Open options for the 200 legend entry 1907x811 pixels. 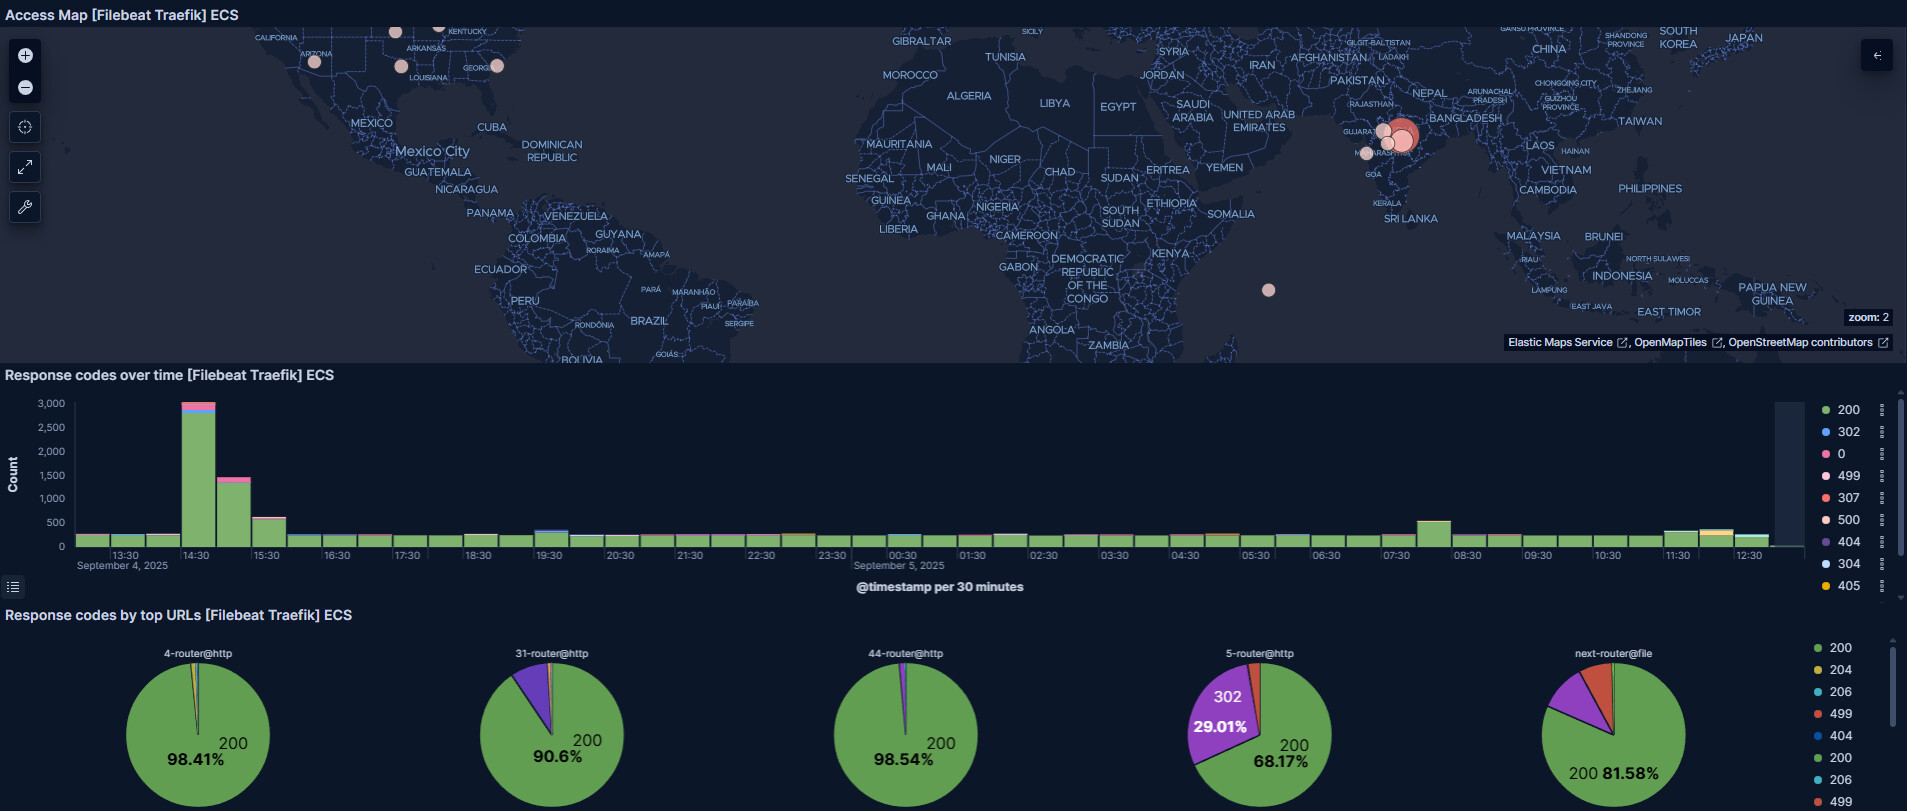coord(1881,410)
